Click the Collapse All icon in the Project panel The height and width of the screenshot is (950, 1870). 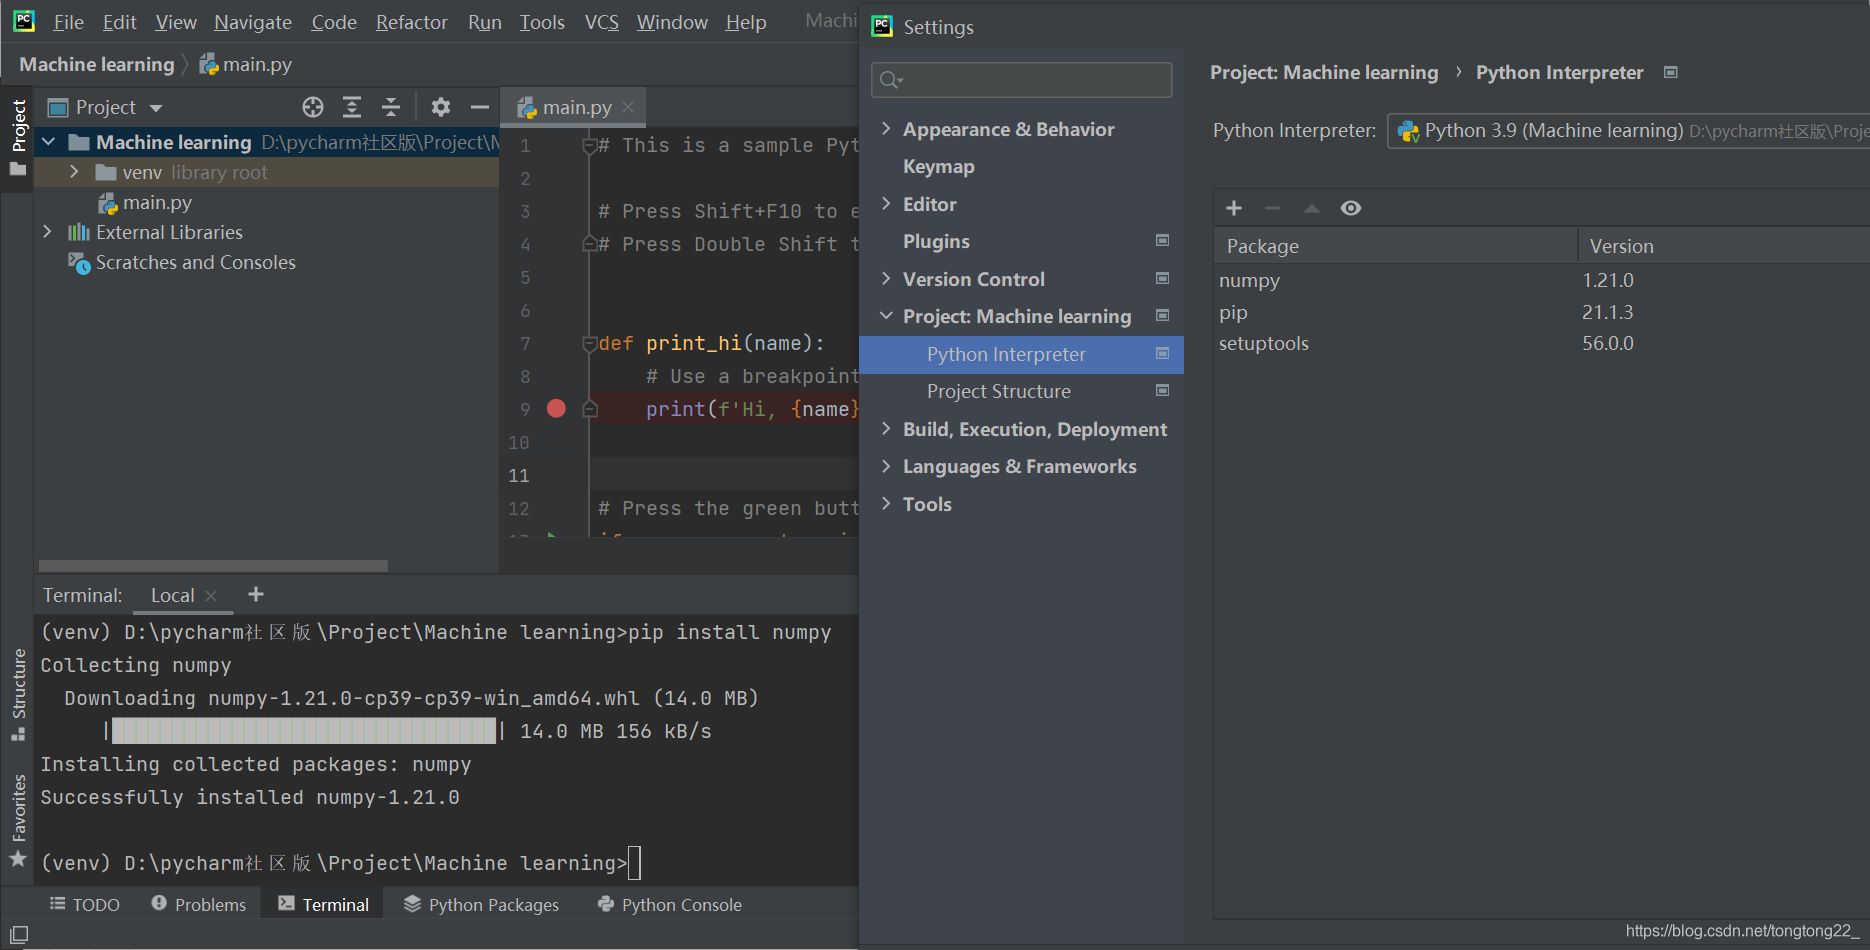coord(391,107)
